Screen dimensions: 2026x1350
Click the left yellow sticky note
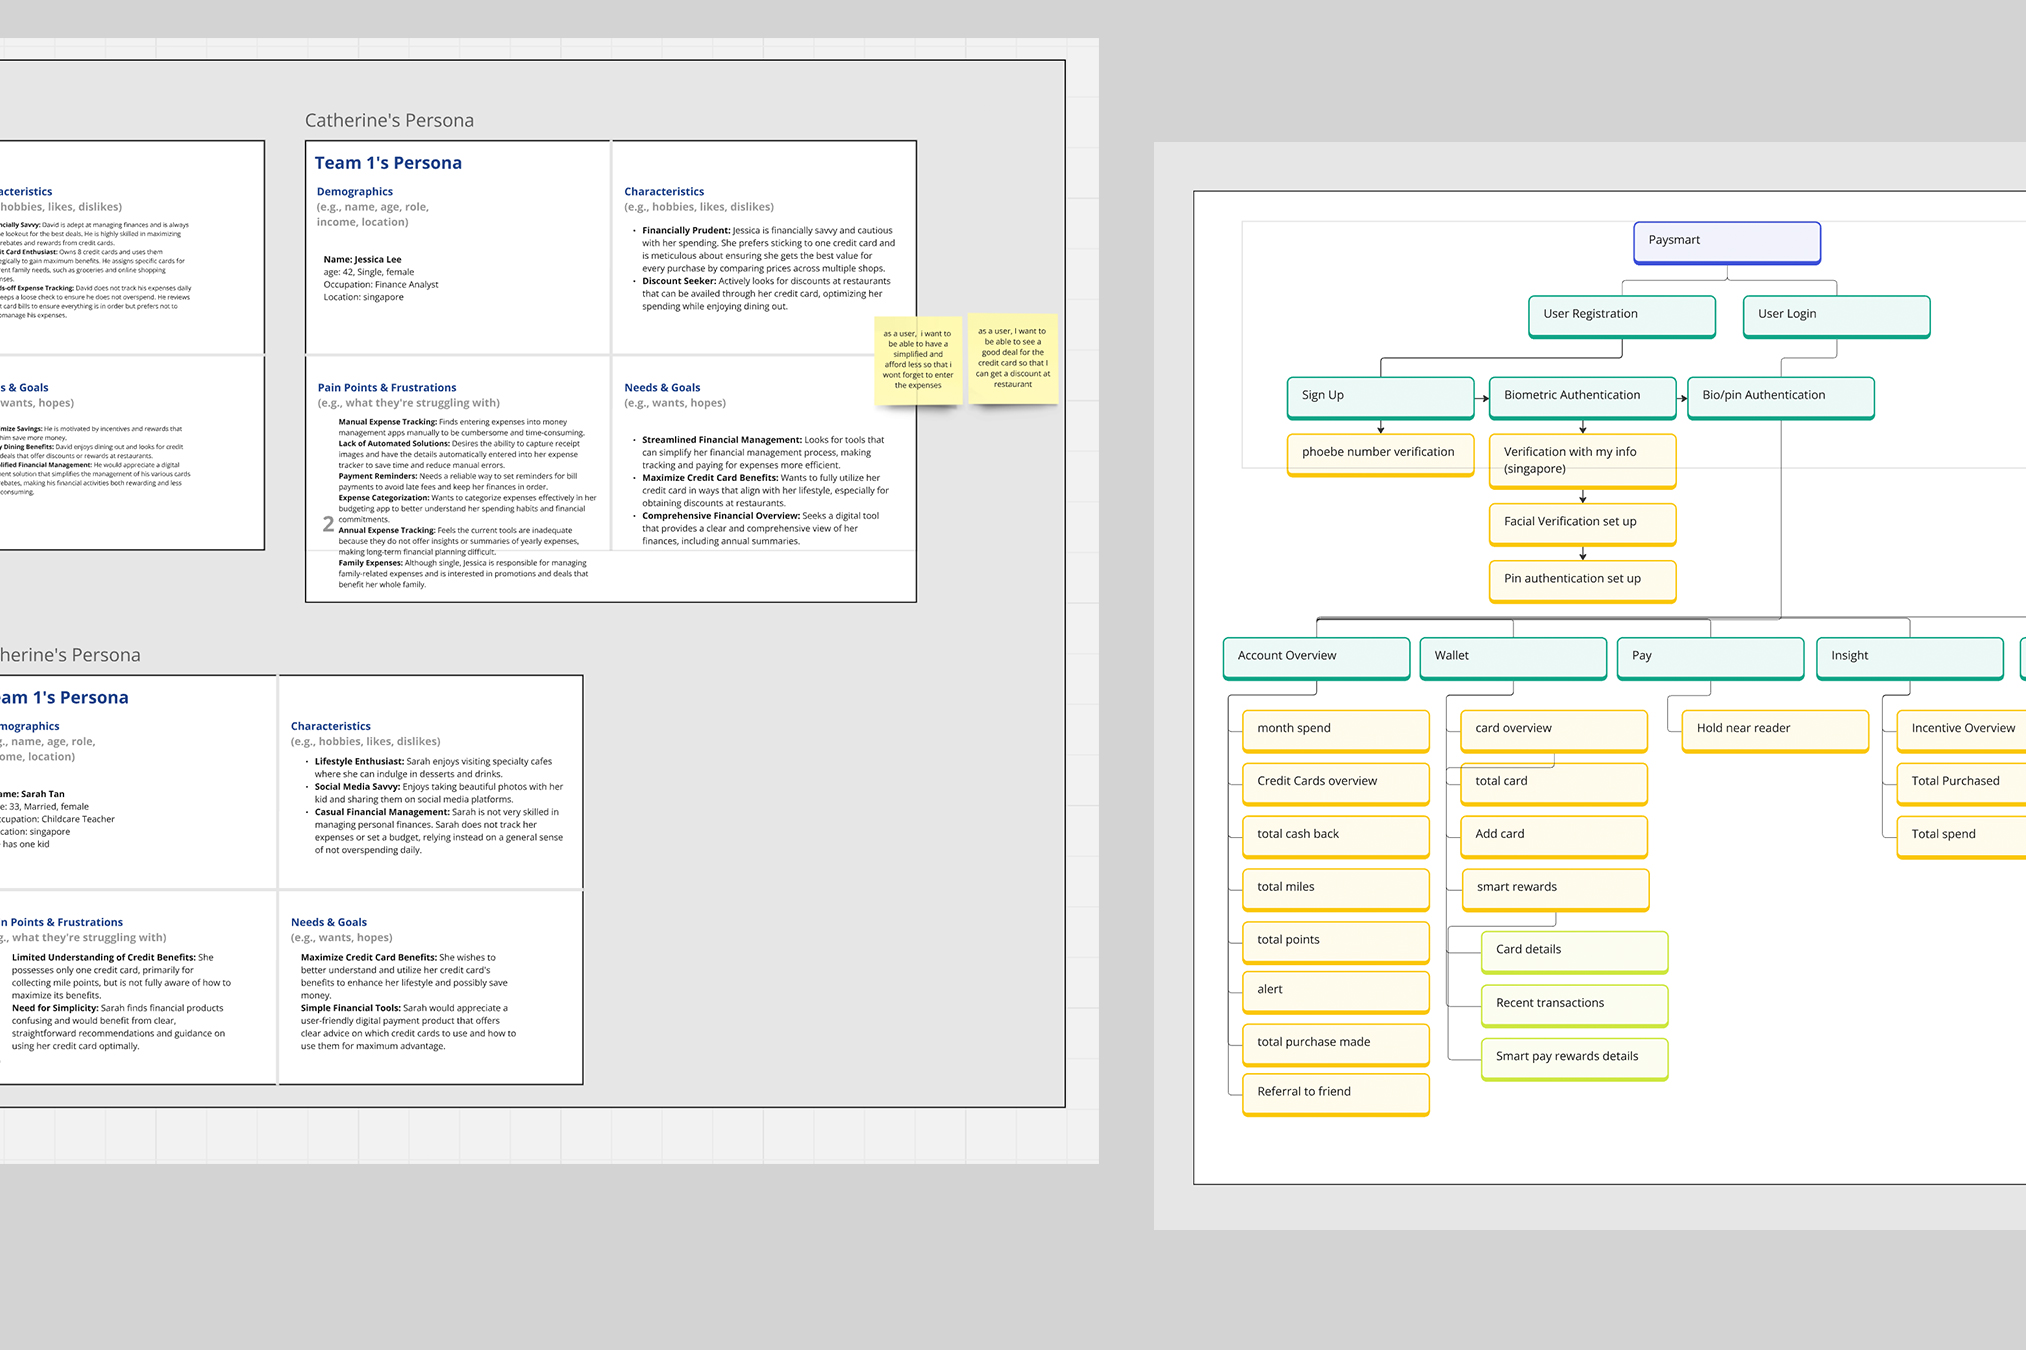coord(917,361)
